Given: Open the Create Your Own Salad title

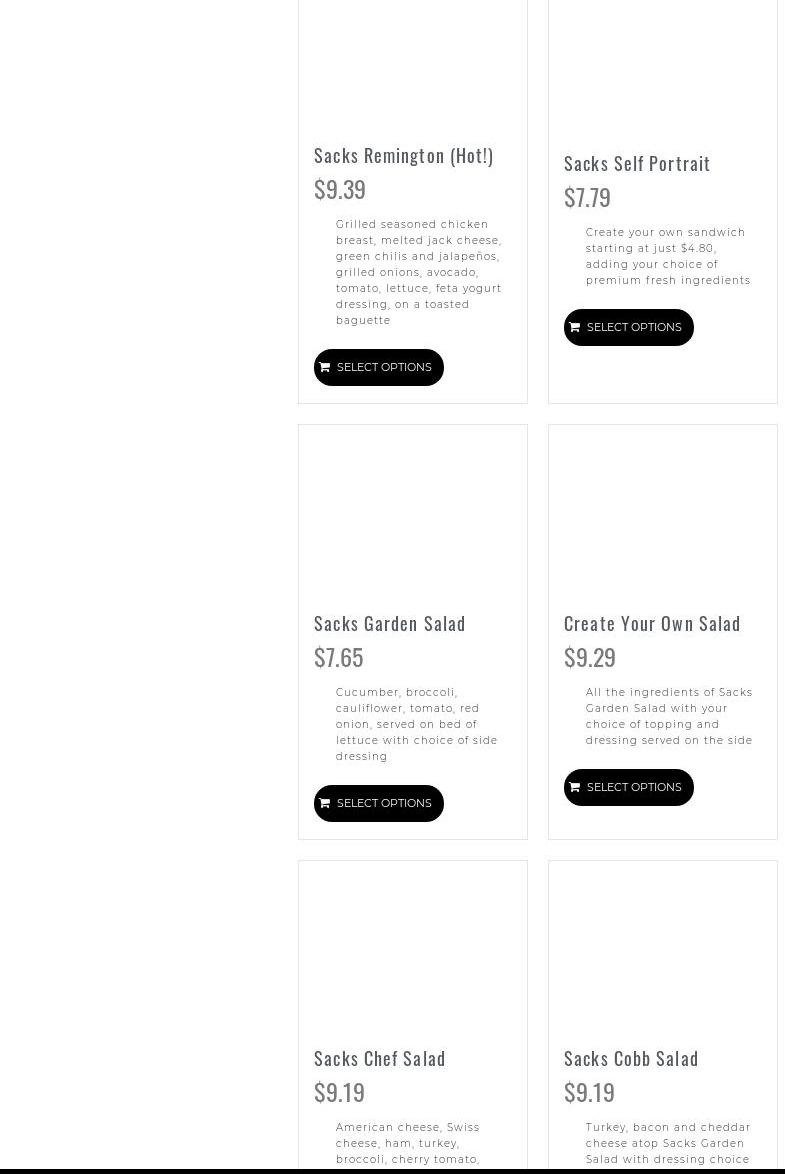Looking at the screenshot, I should tap(652, 624).
